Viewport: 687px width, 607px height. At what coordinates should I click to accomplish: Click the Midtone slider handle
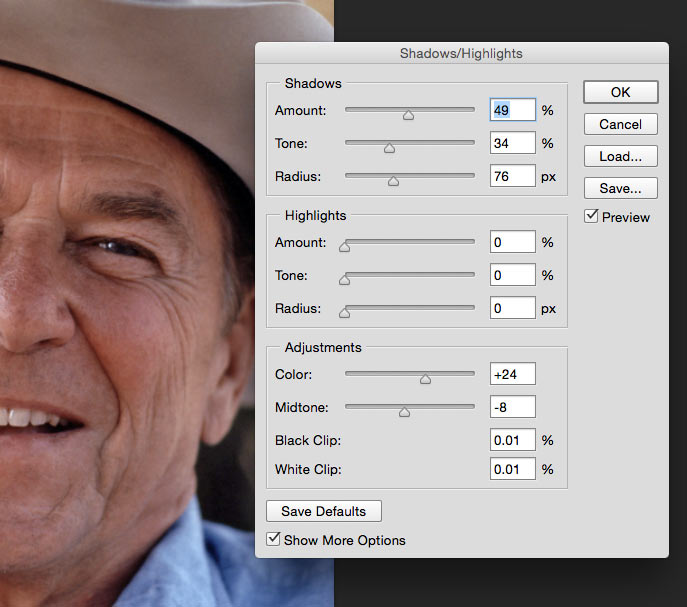[x=404, y=411]
